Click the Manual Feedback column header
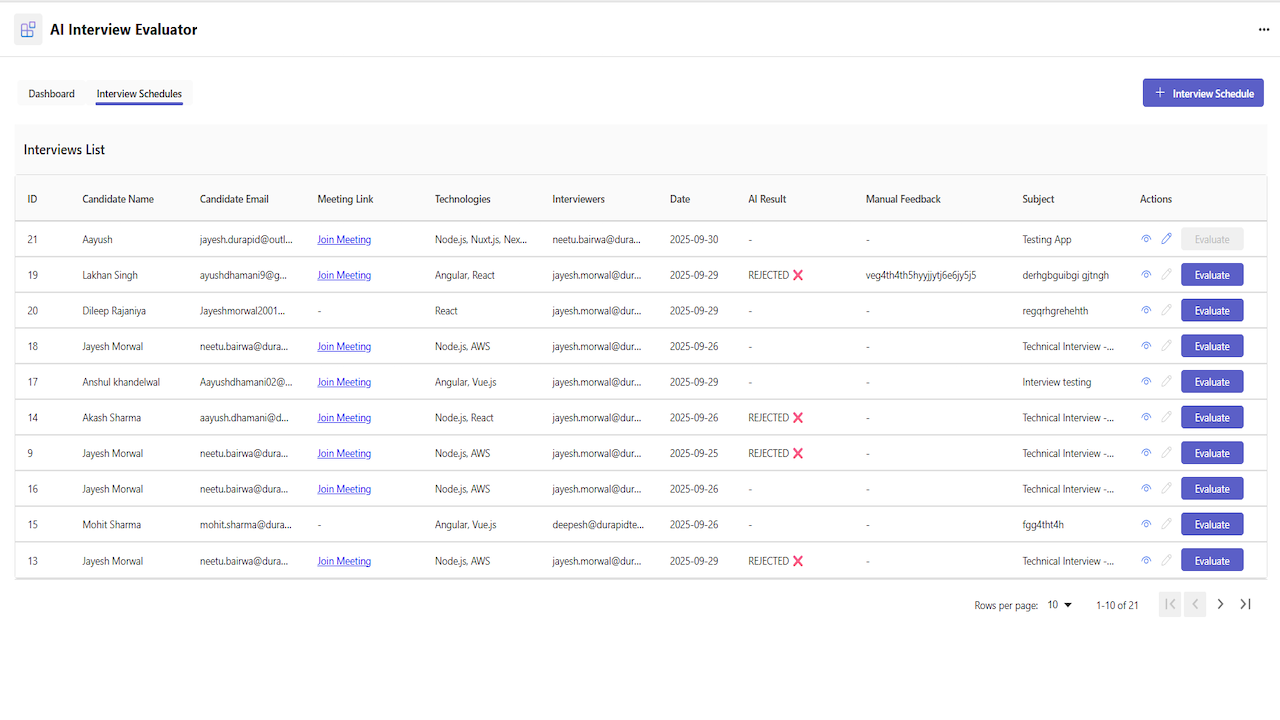The image size is (1280, 720). click(x=903, y=199)
